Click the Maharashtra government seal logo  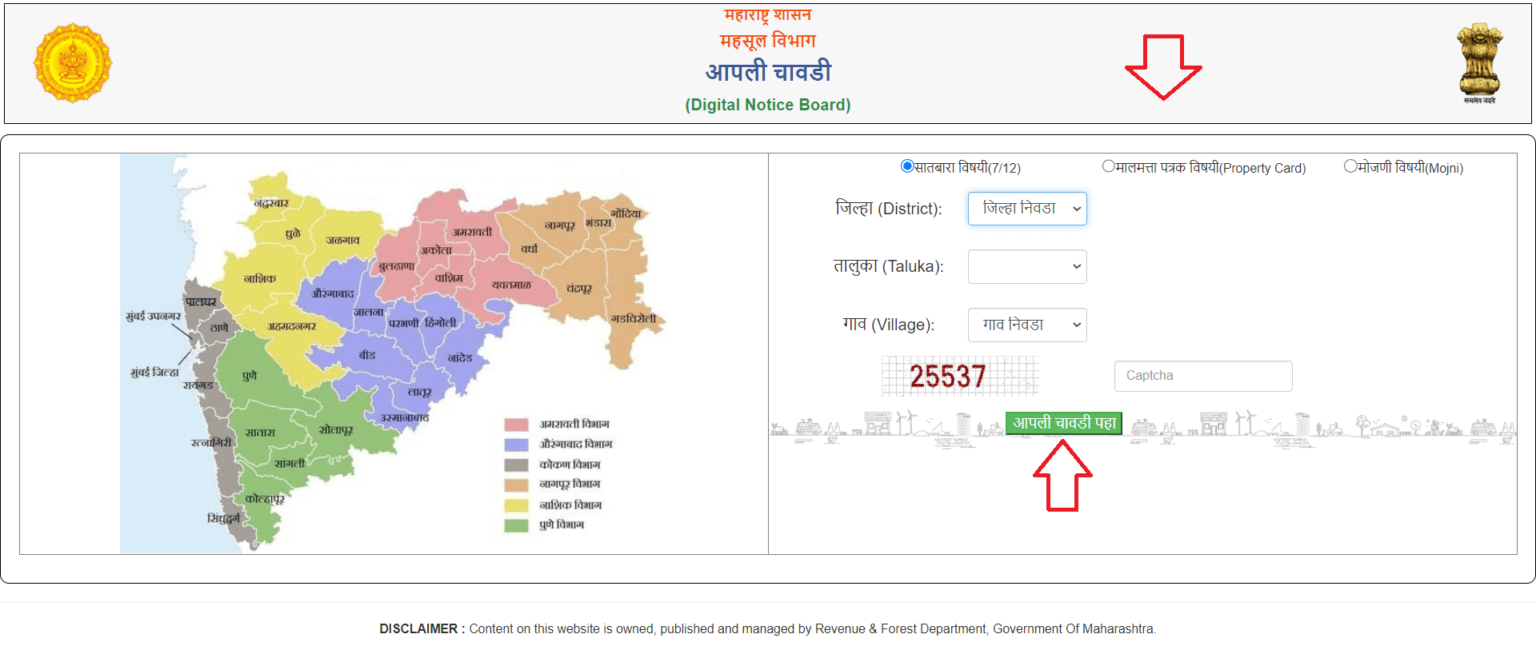point(72,62)
